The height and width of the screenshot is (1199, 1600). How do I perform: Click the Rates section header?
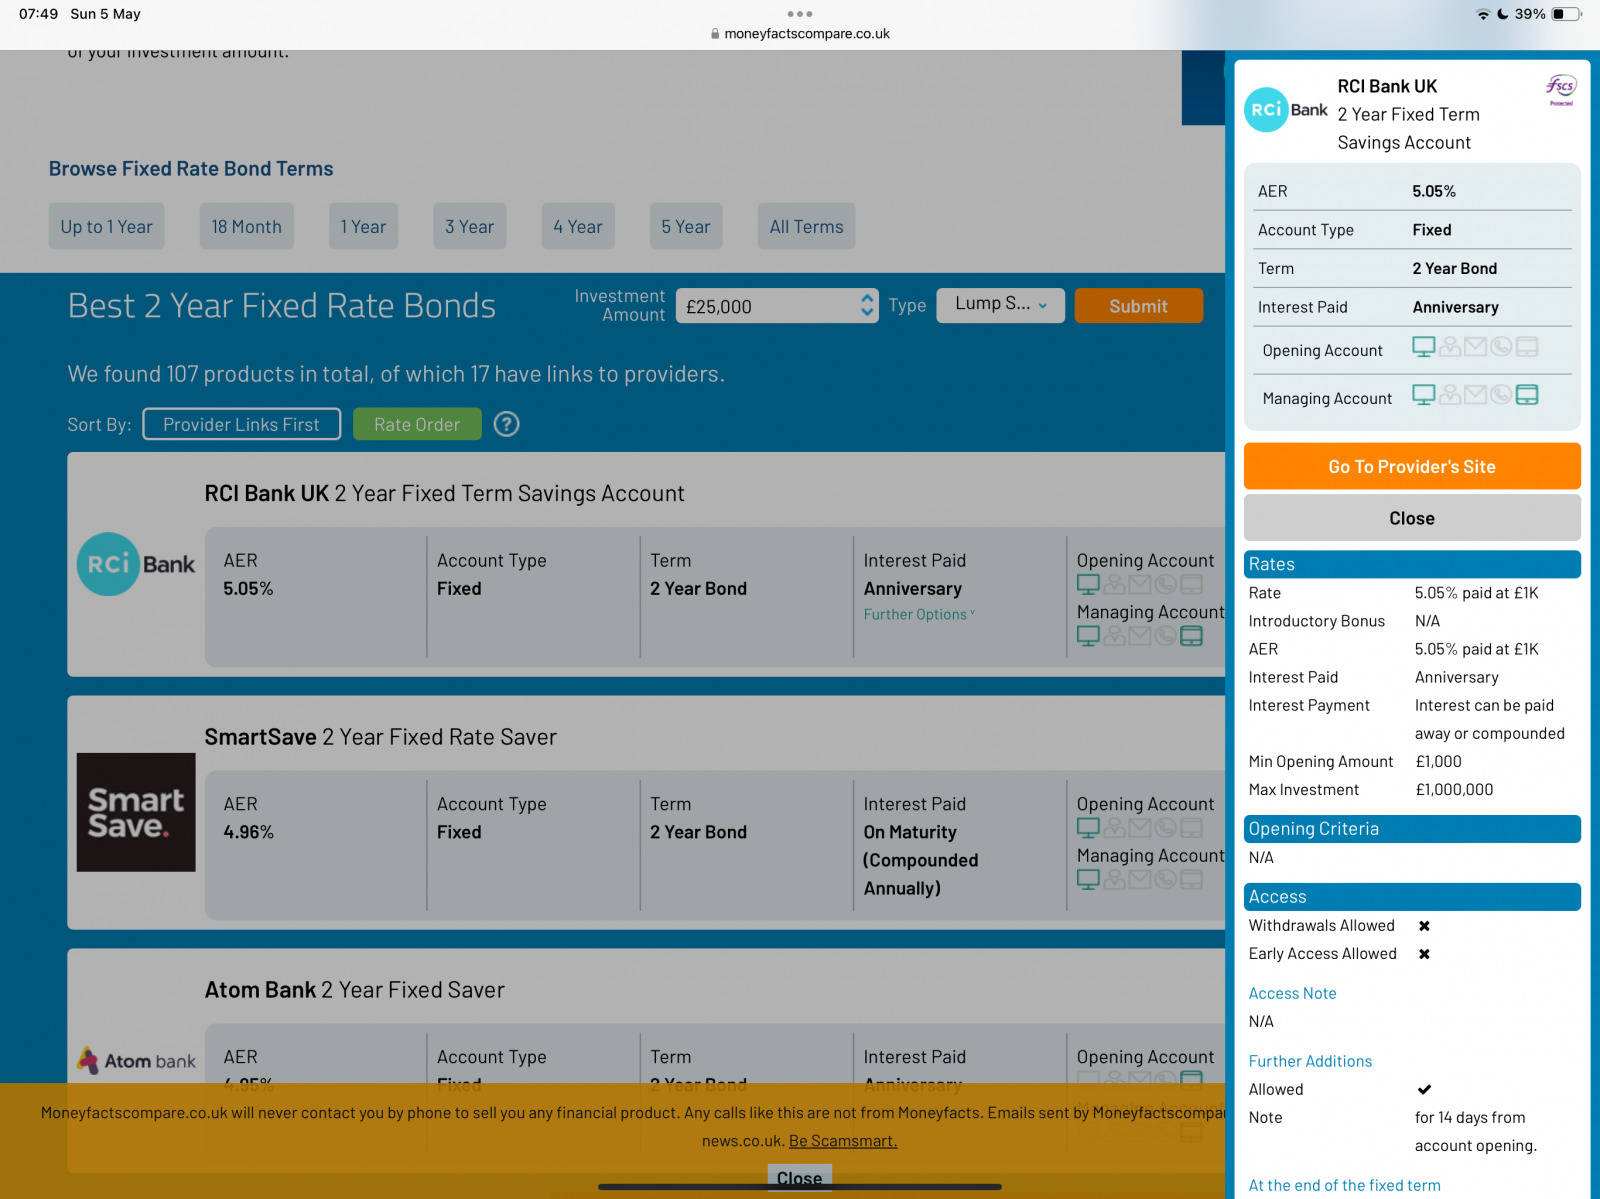[1412, 564]
